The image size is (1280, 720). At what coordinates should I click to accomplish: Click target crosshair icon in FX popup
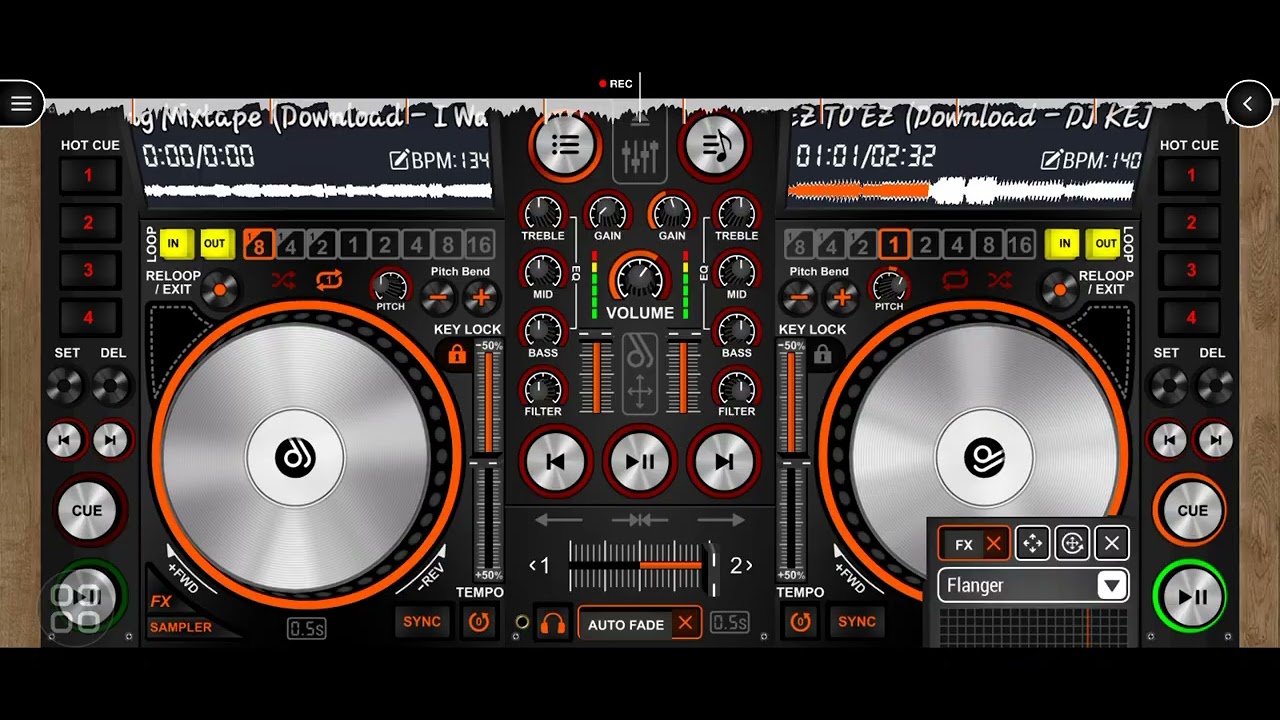coord(1072,544)
